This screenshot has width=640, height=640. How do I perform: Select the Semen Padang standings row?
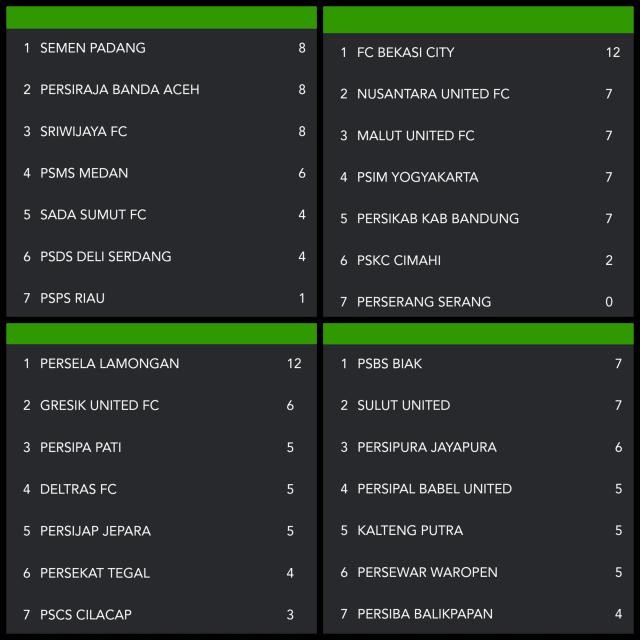point(161,48)
